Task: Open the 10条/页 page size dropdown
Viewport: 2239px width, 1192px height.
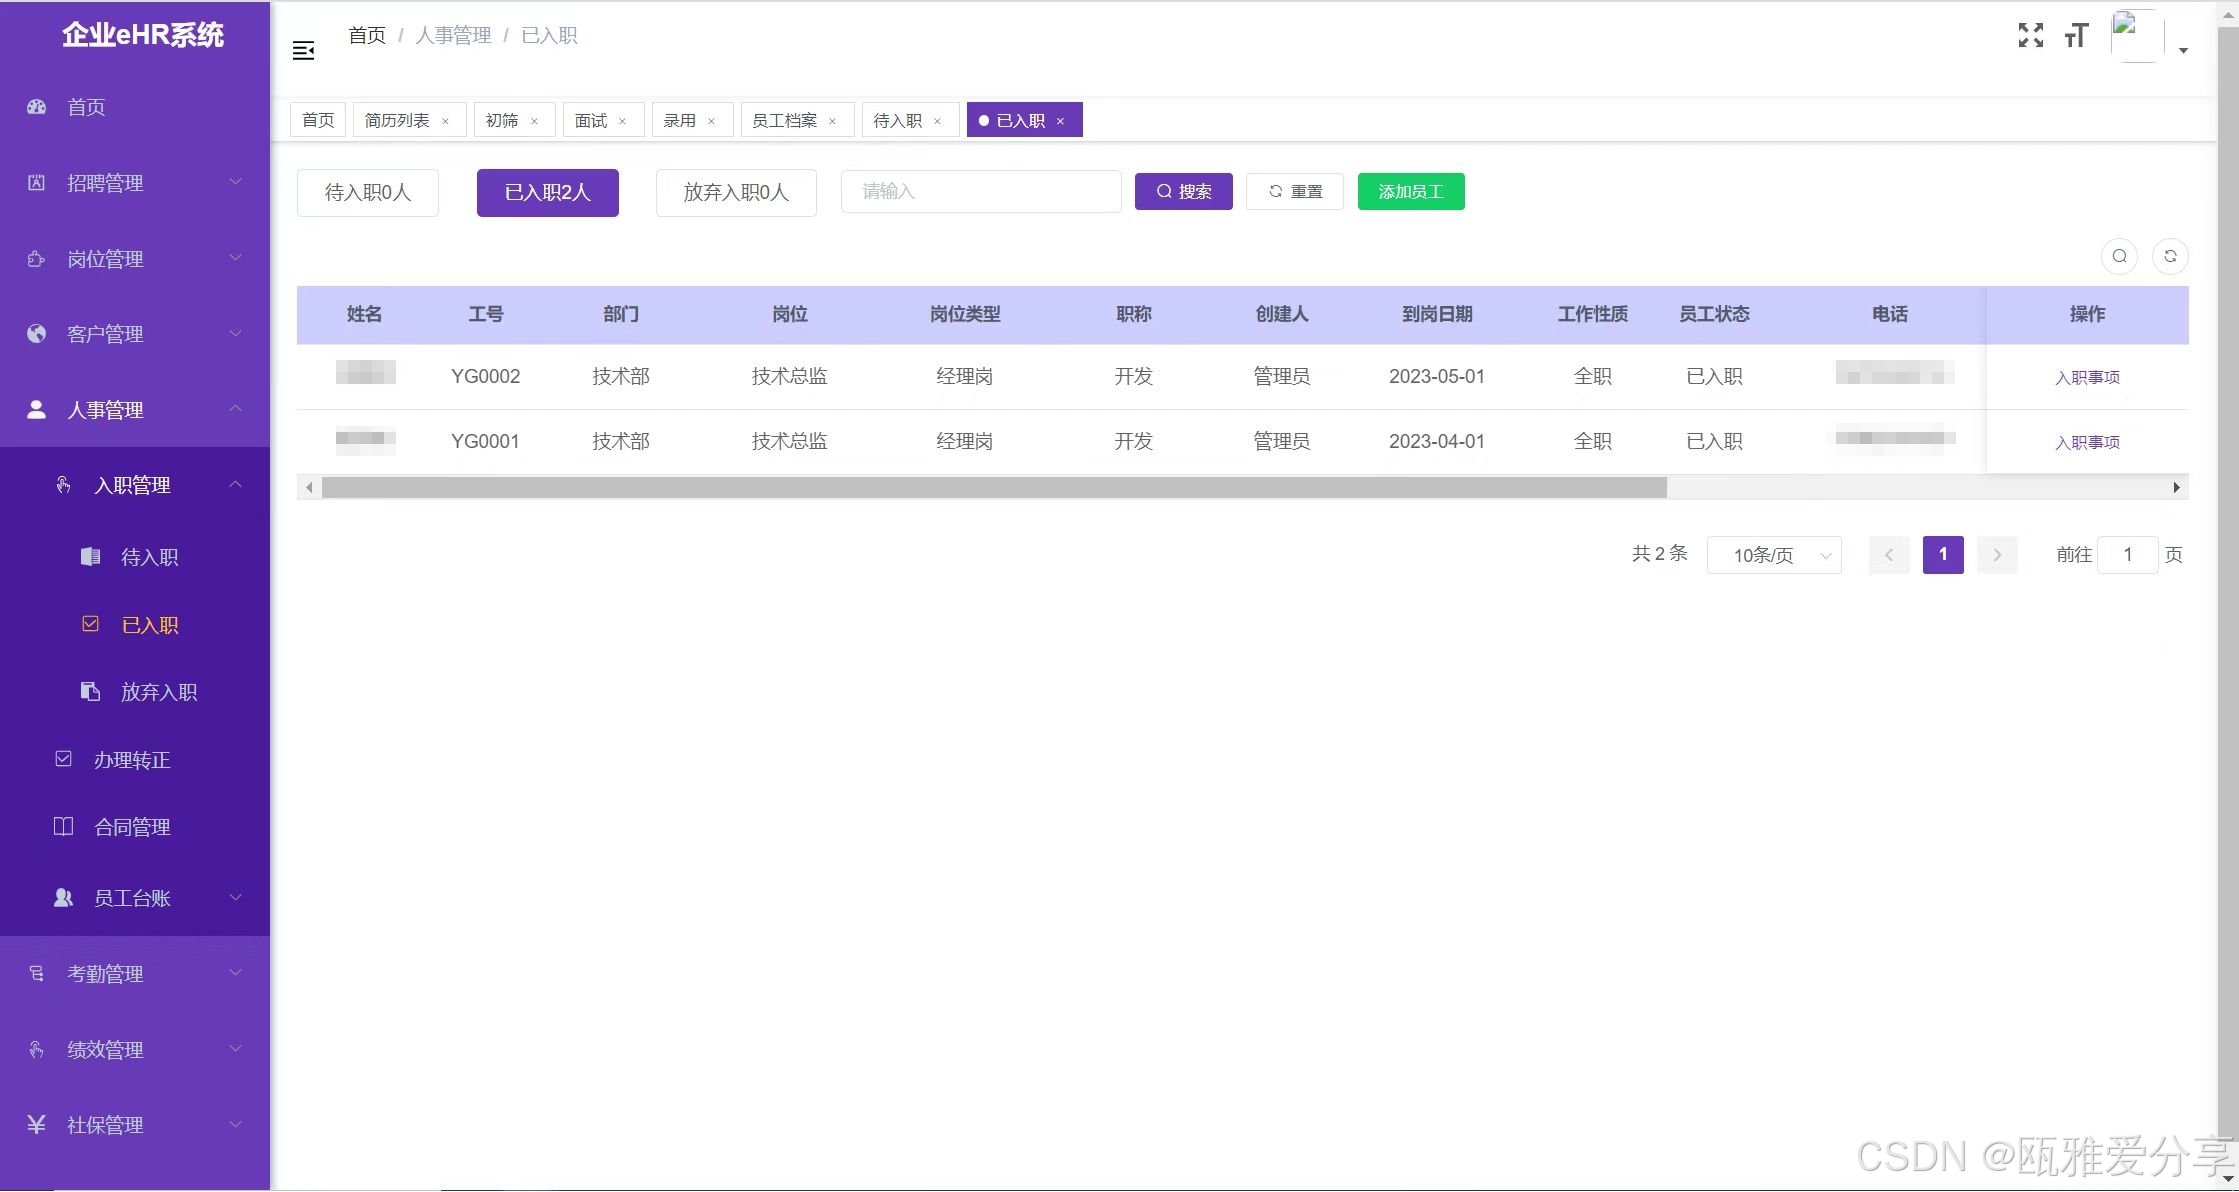Action: click(1774, 555)
